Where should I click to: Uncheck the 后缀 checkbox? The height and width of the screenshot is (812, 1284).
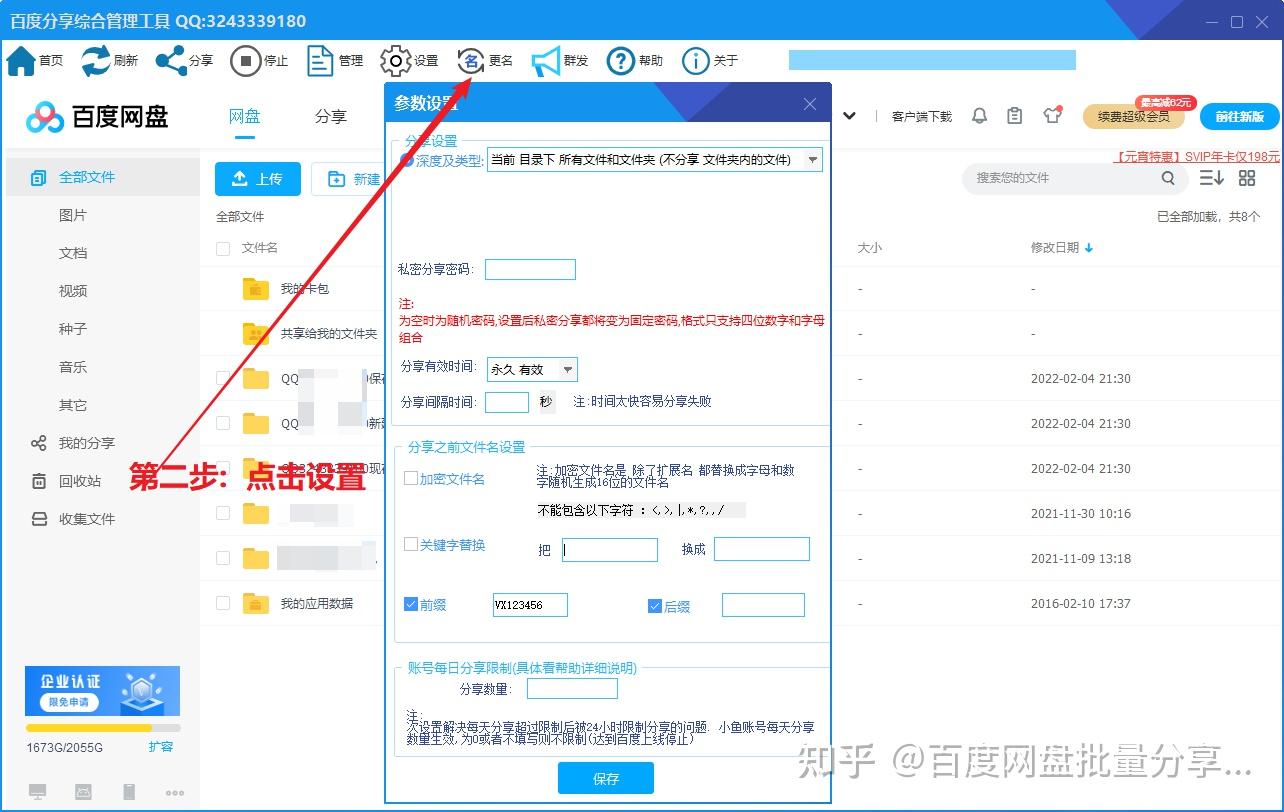655,606
